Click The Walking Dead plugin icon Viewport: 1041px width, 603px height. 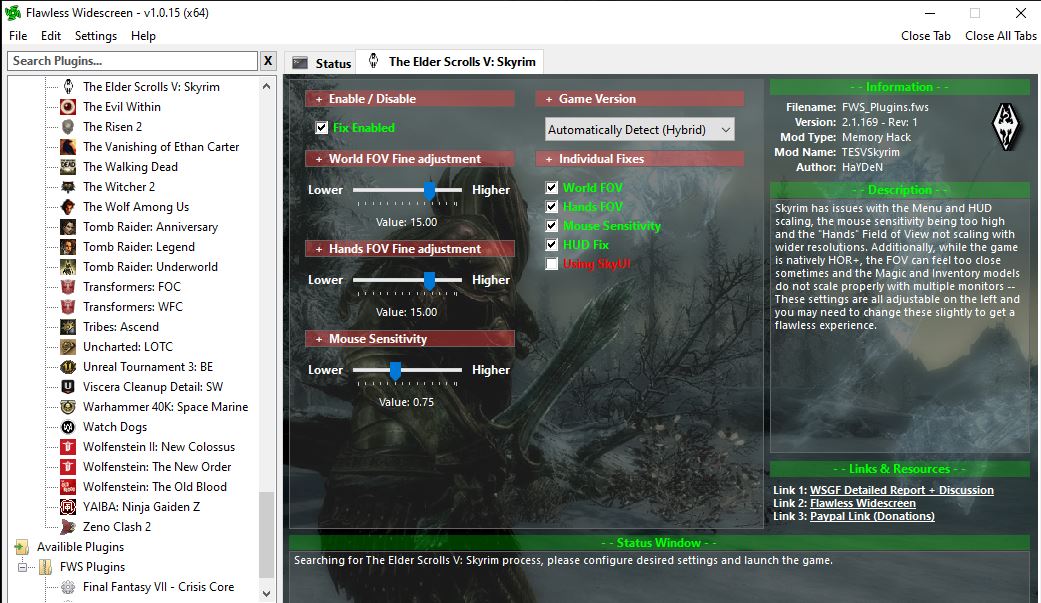click(68, 167)
